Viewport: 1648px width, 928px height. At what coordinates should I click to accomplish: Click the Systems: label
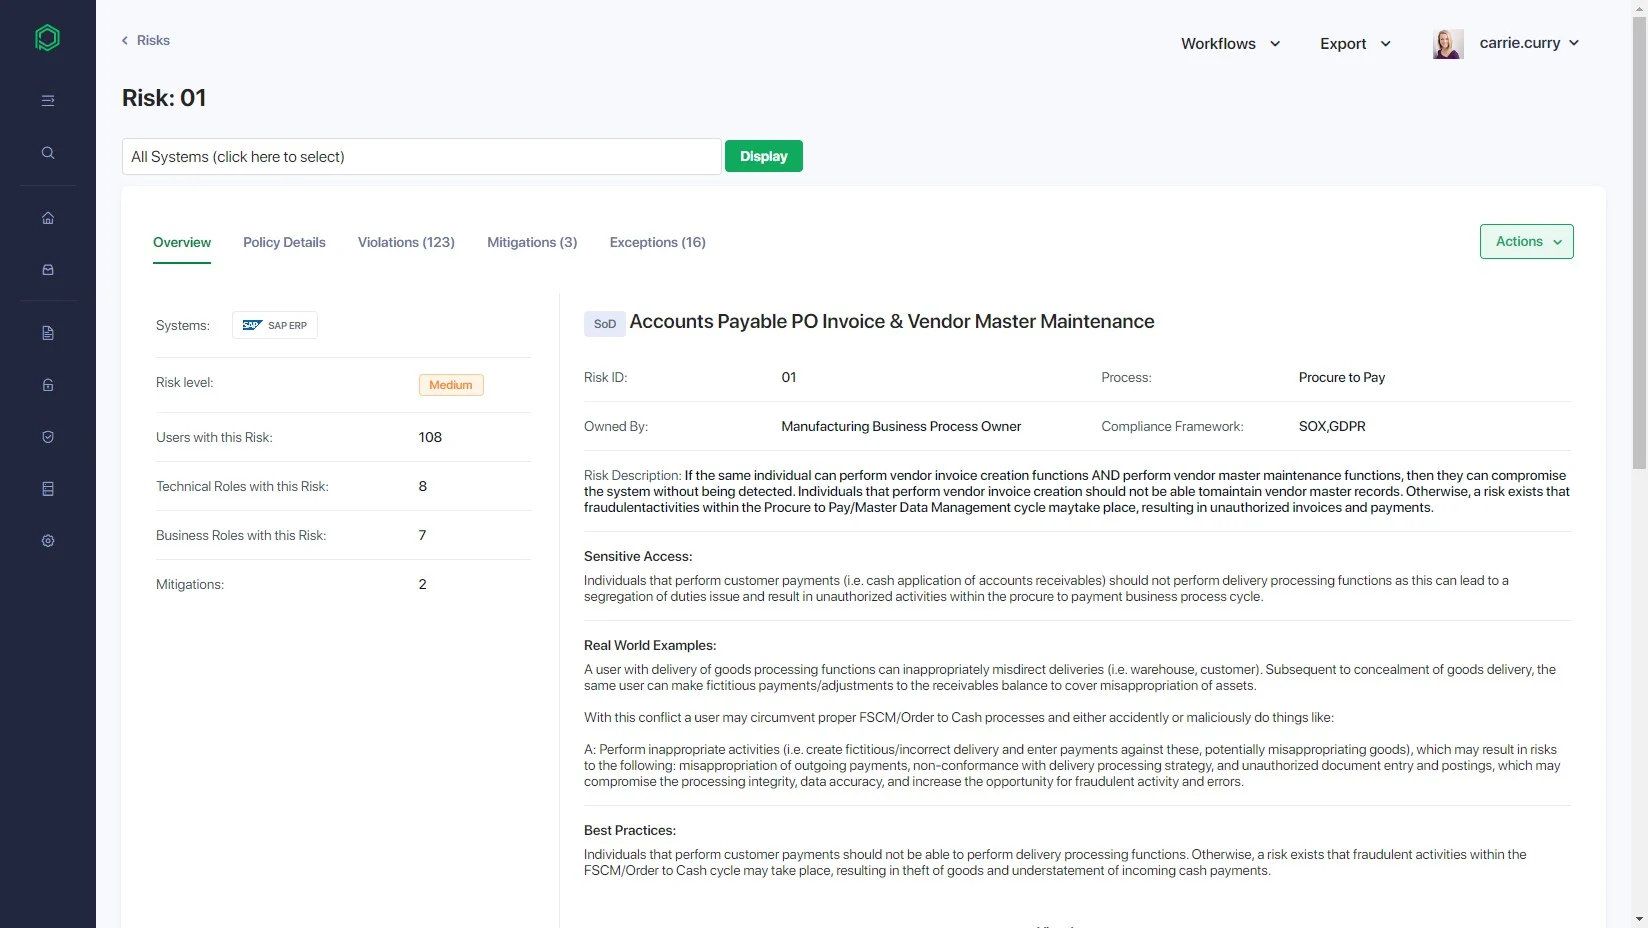[183, 326]
